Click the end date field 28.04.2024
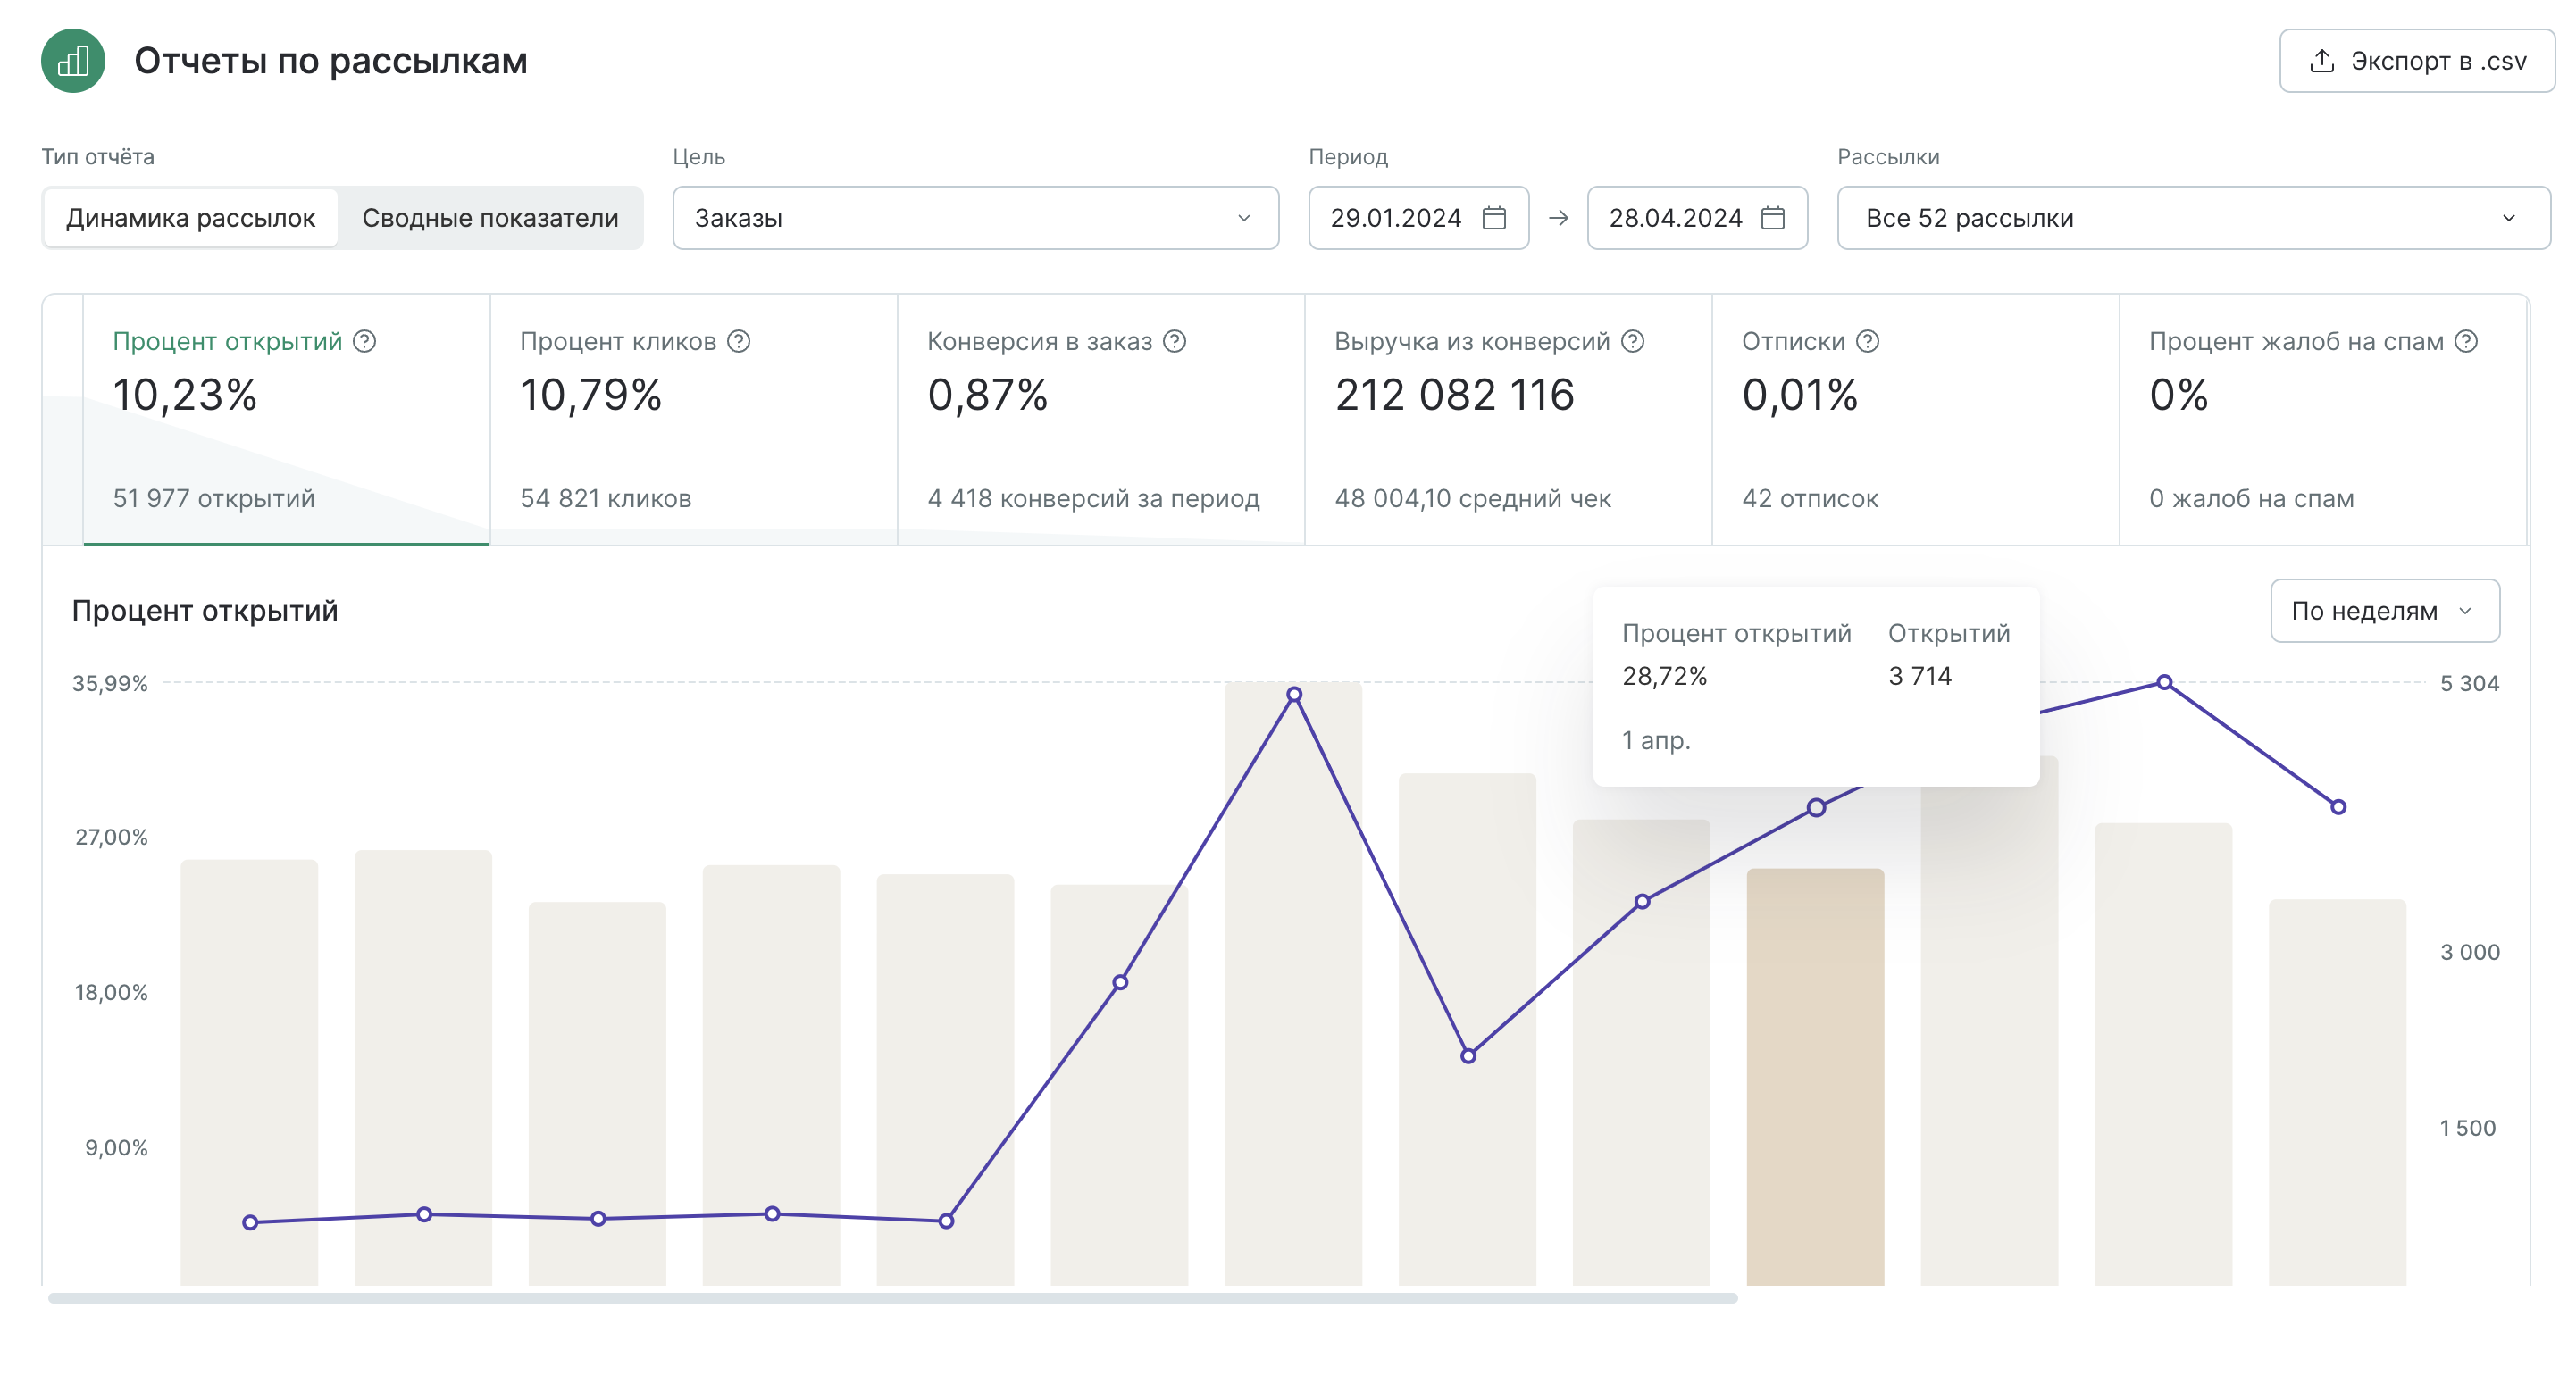The width and height of the screenshot is (2576, 1384). point(1697,217)
